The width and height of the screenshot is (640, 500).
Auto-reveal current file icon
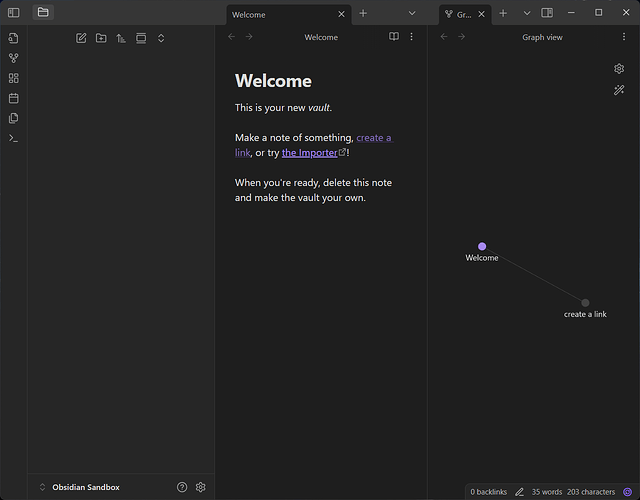click(141, 38)
